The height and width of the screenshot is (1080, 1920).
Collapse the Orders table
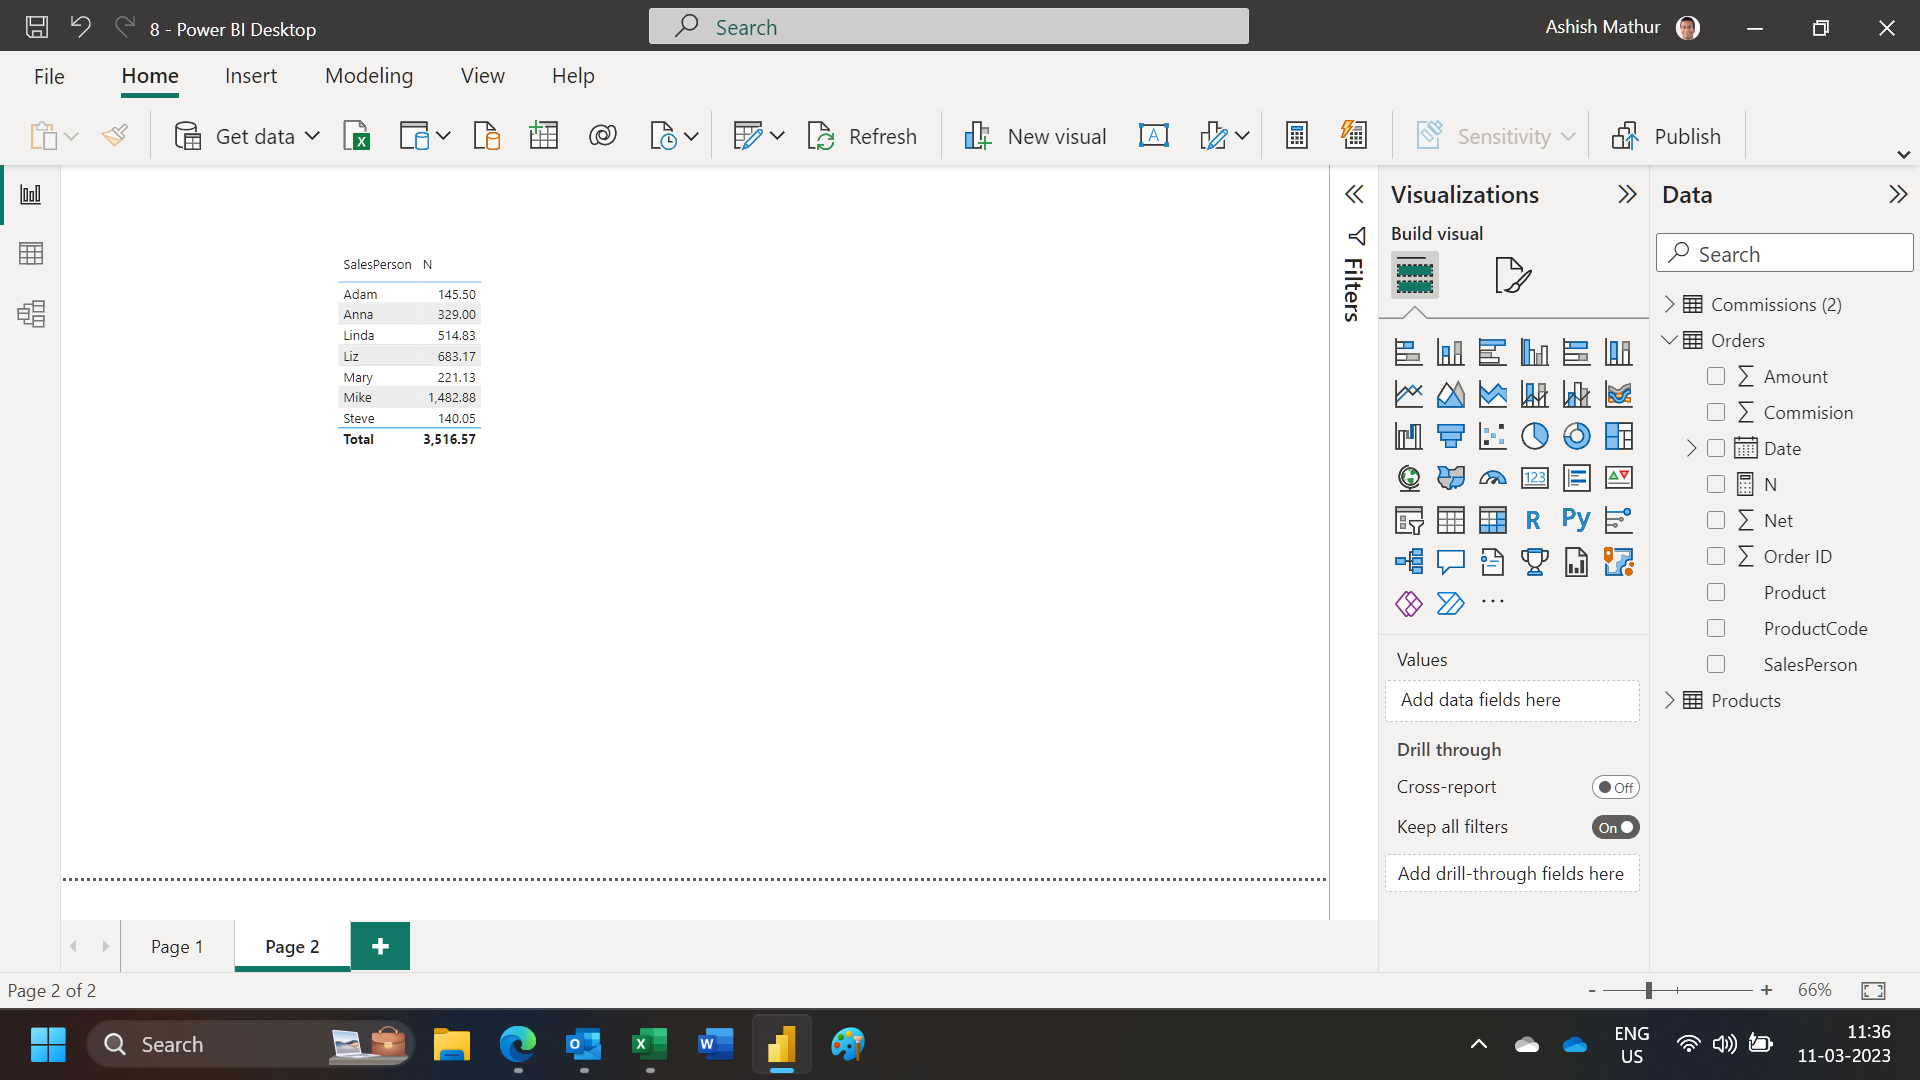pyautogui.click(x=1669, y=340)
